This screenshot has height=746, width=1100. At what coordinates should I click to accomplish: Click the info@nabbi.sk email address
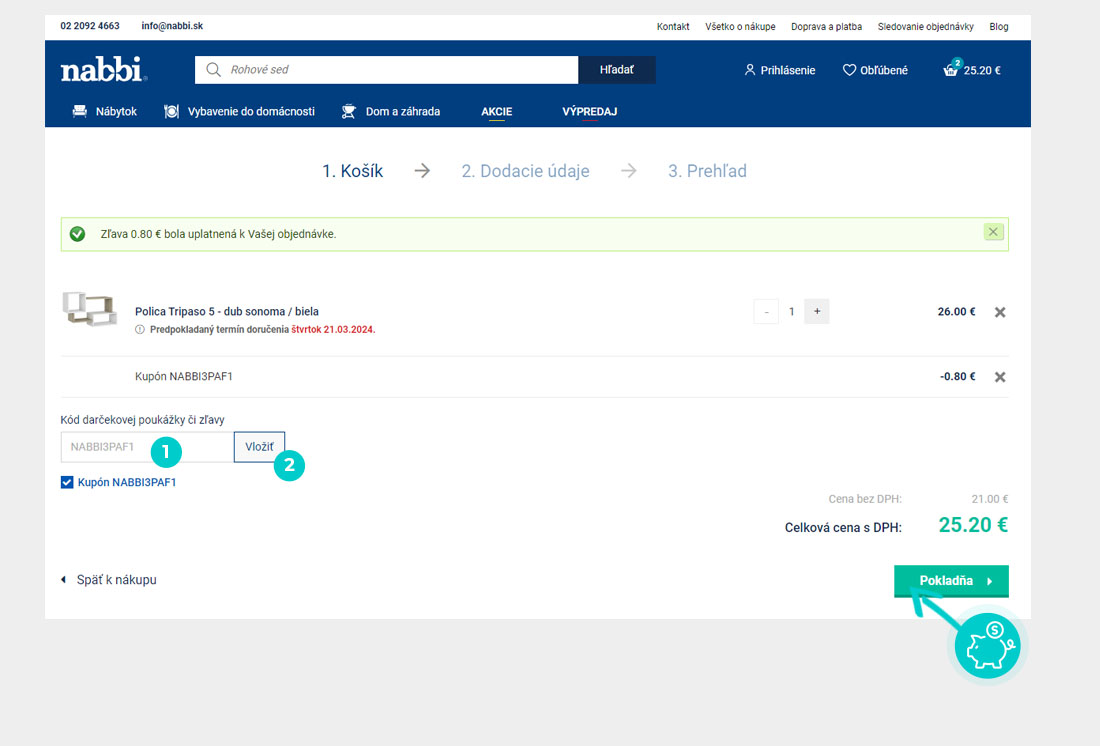[x=172, y=26]
